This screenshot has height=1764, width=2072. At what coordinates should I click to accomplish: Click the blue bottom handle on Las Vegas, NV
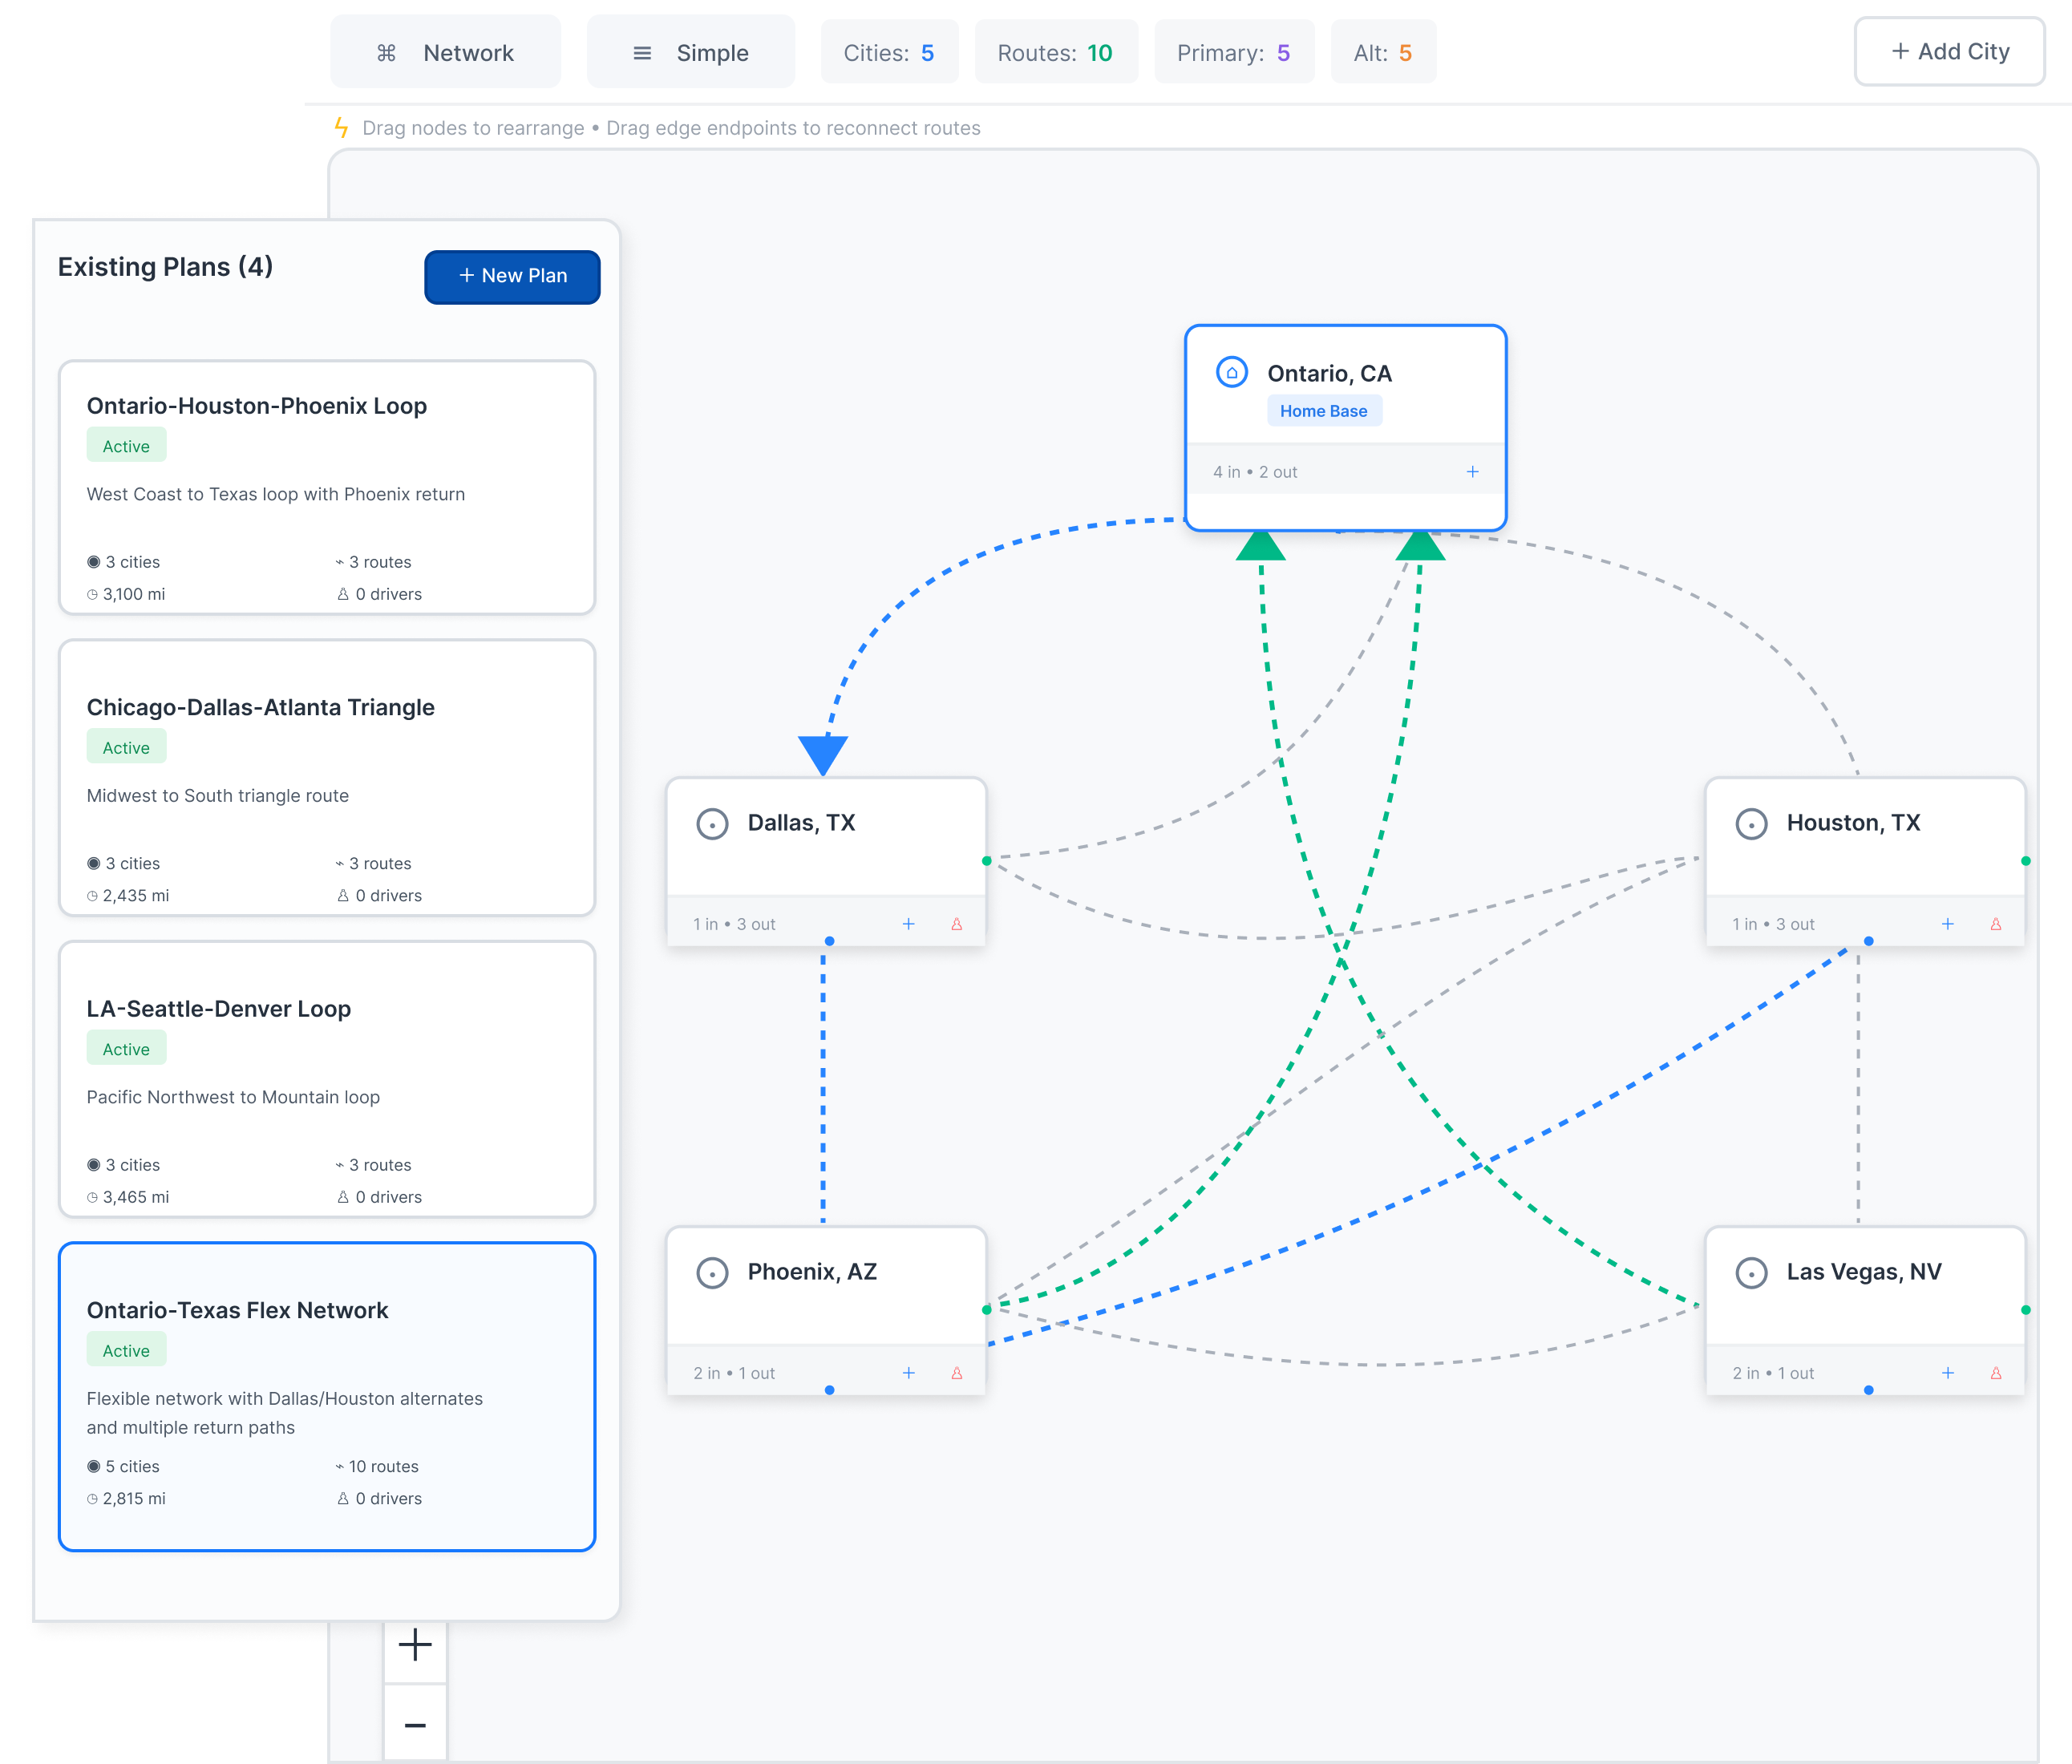click(1868, 1390)
